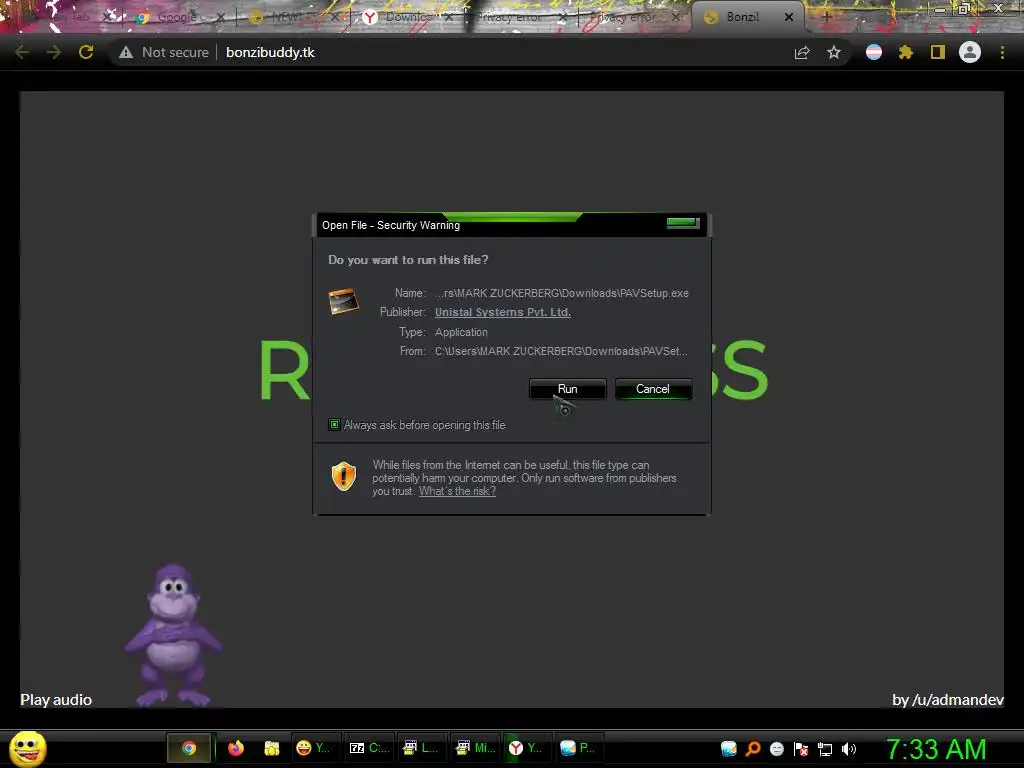Go forward with the browser forward arrow
Image resolution: width=1024 pixels, height=768 pixels.
pos(54,52)
